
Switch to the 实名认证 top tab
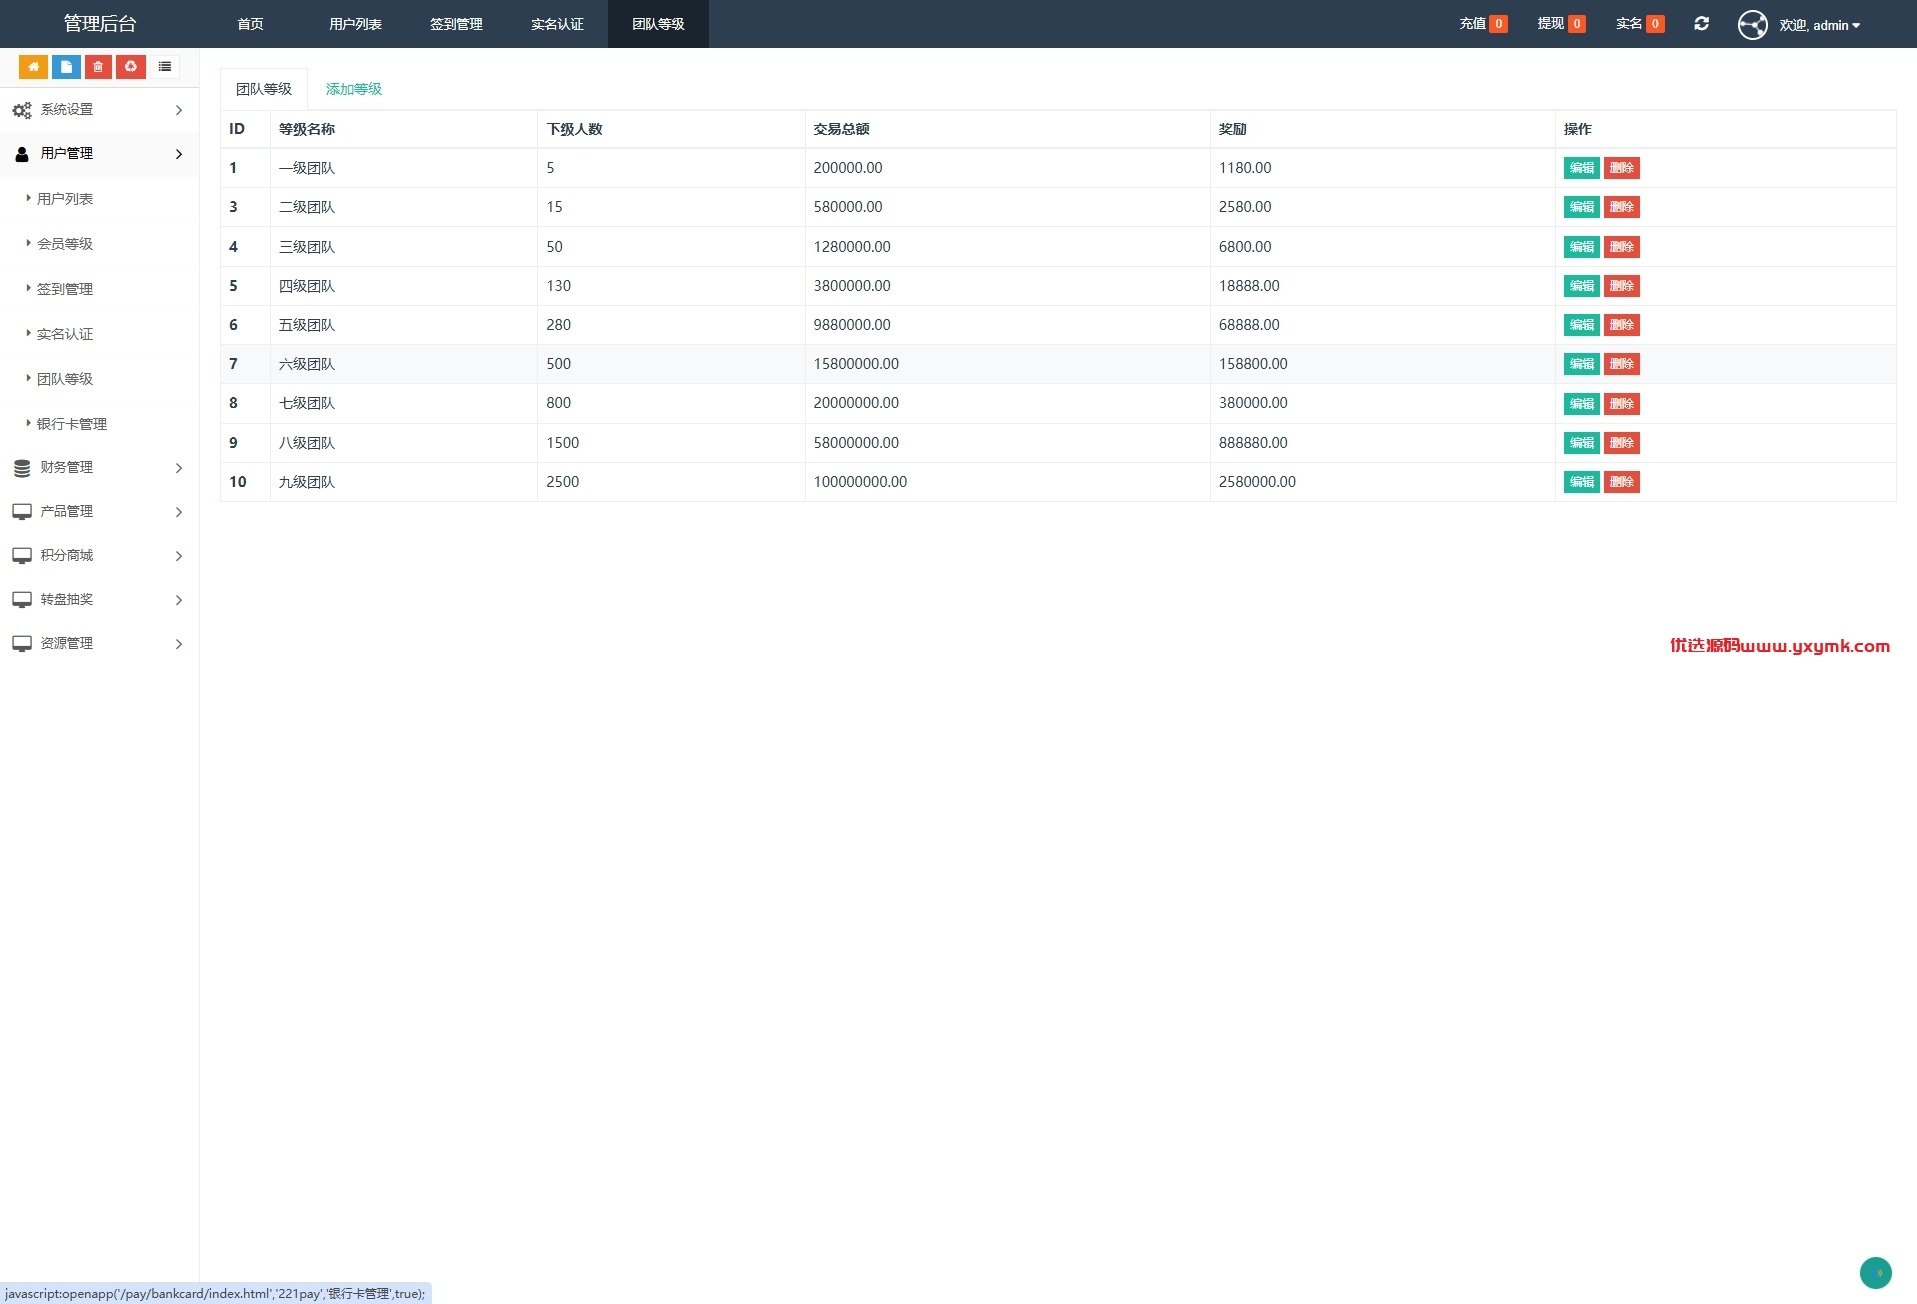[557, 24]
